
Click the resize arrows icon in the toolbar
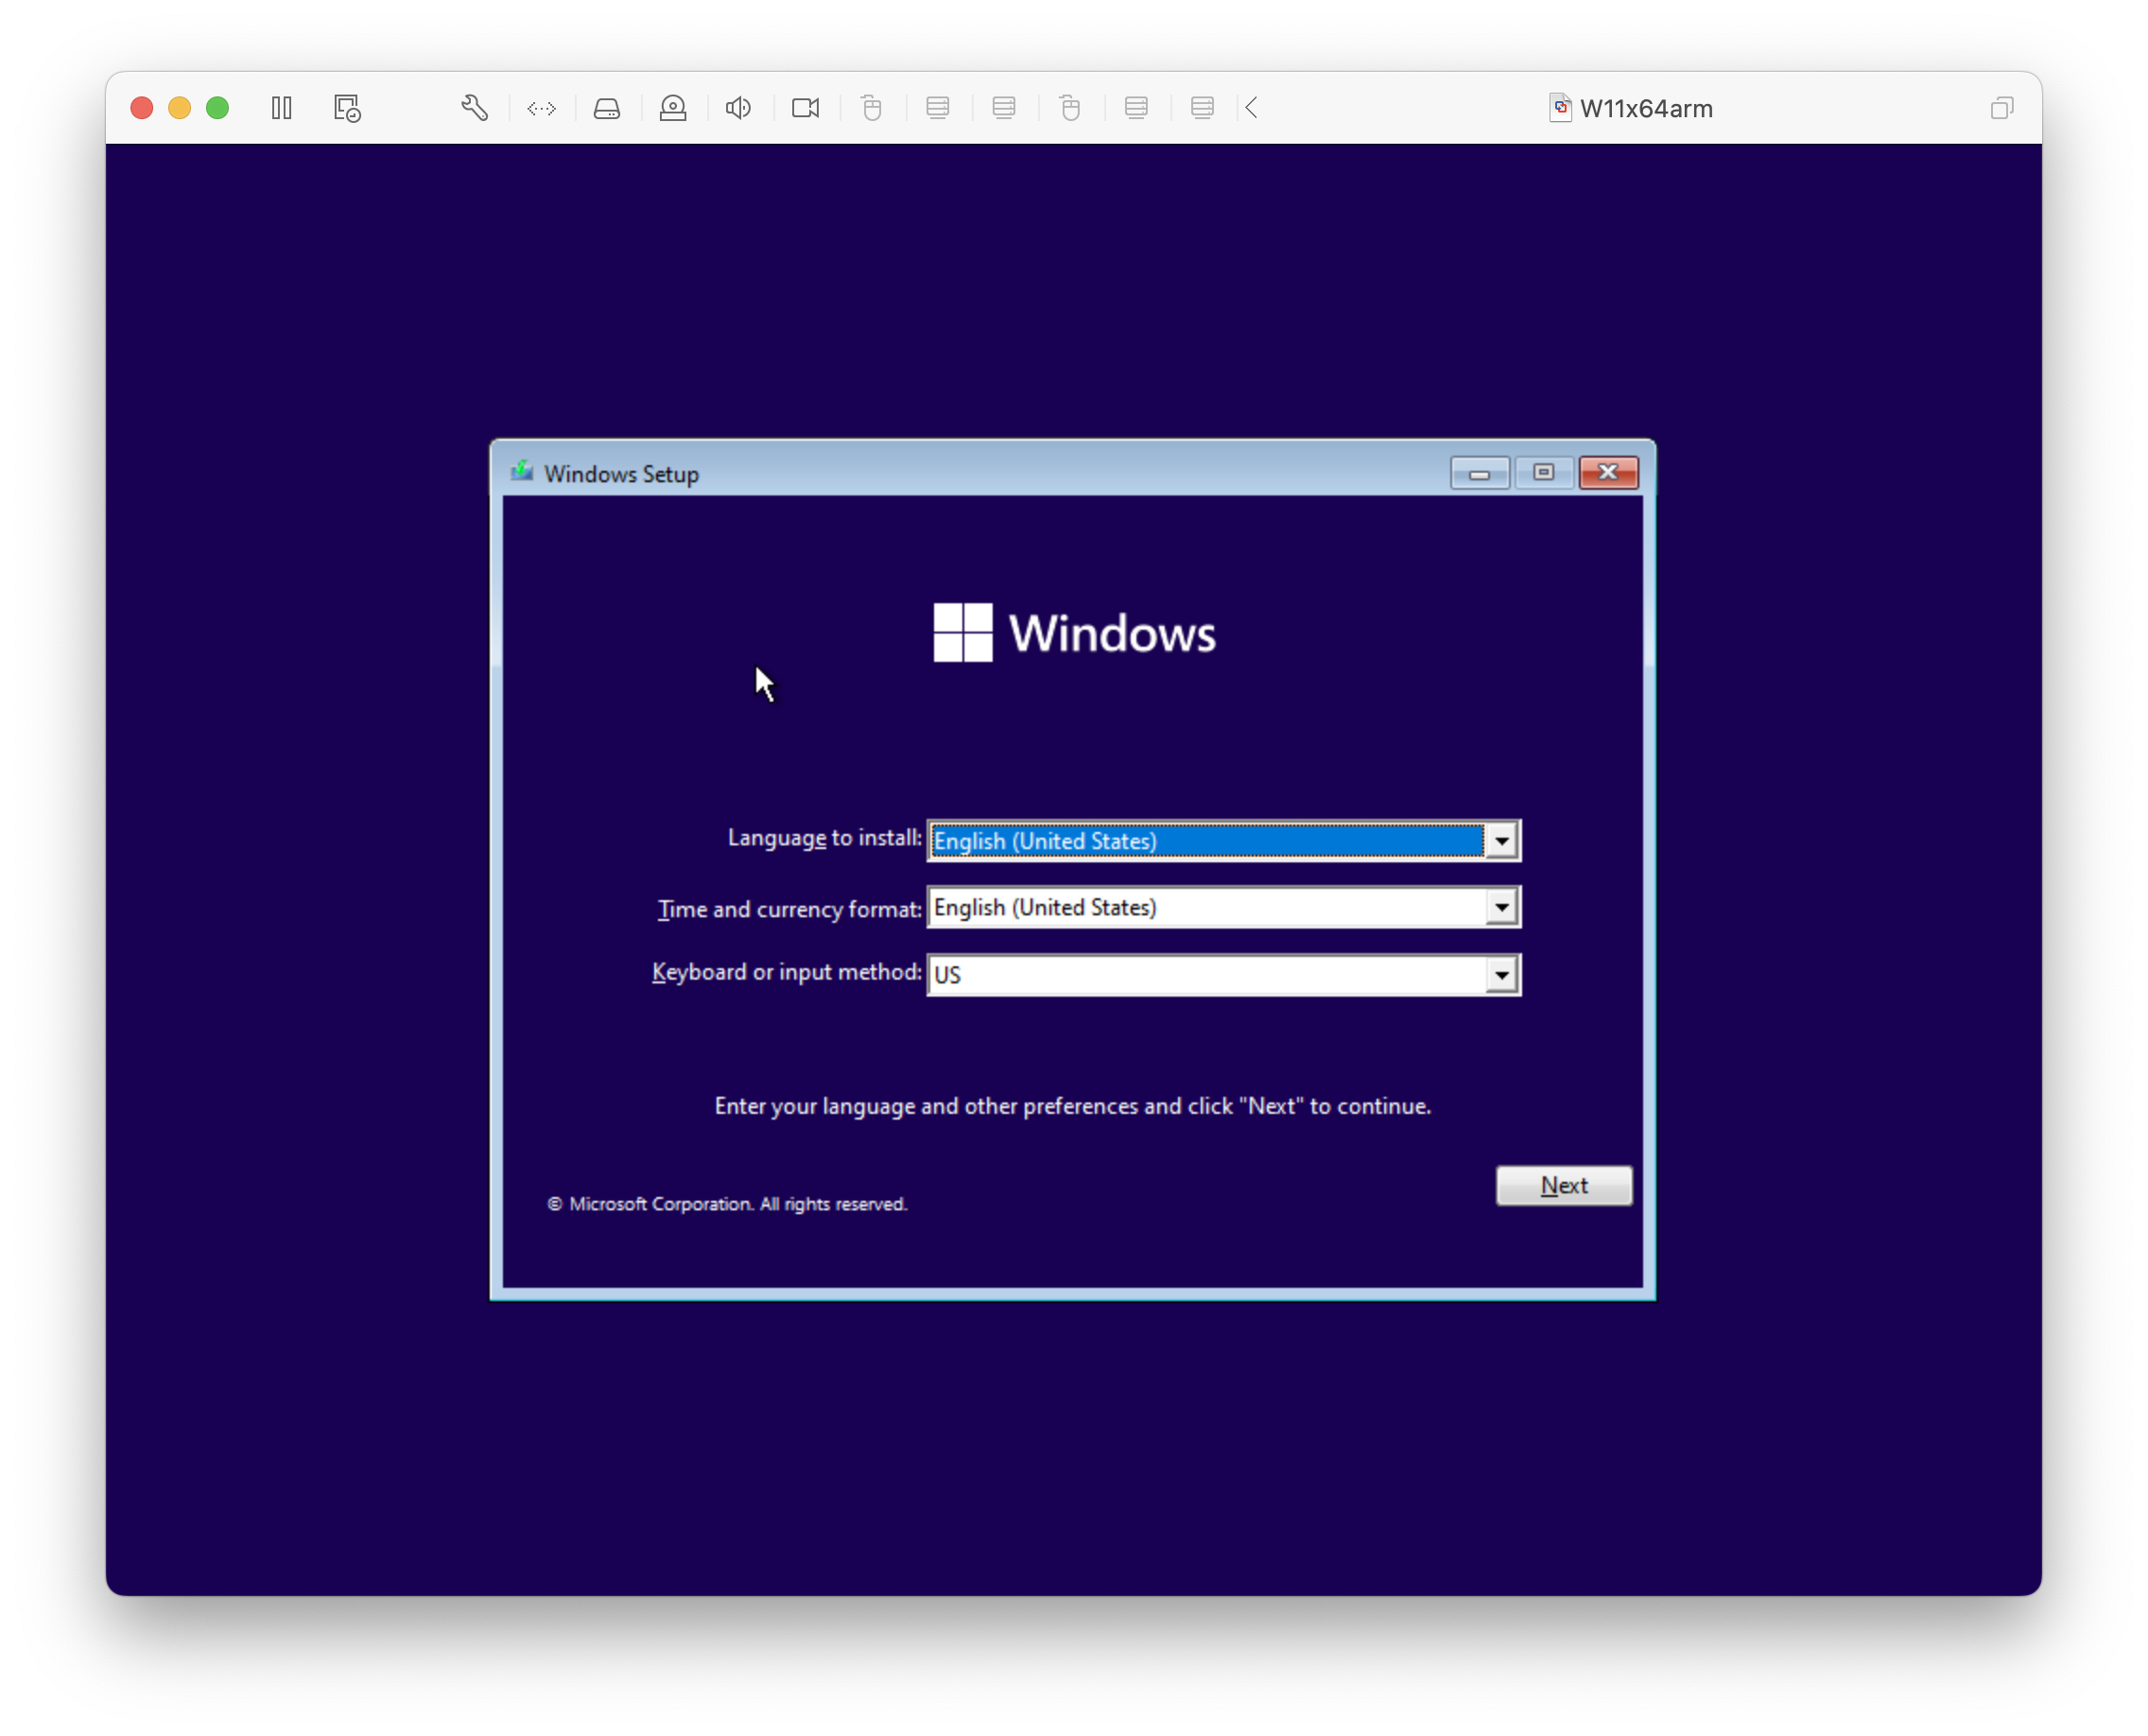coord(541,108)
